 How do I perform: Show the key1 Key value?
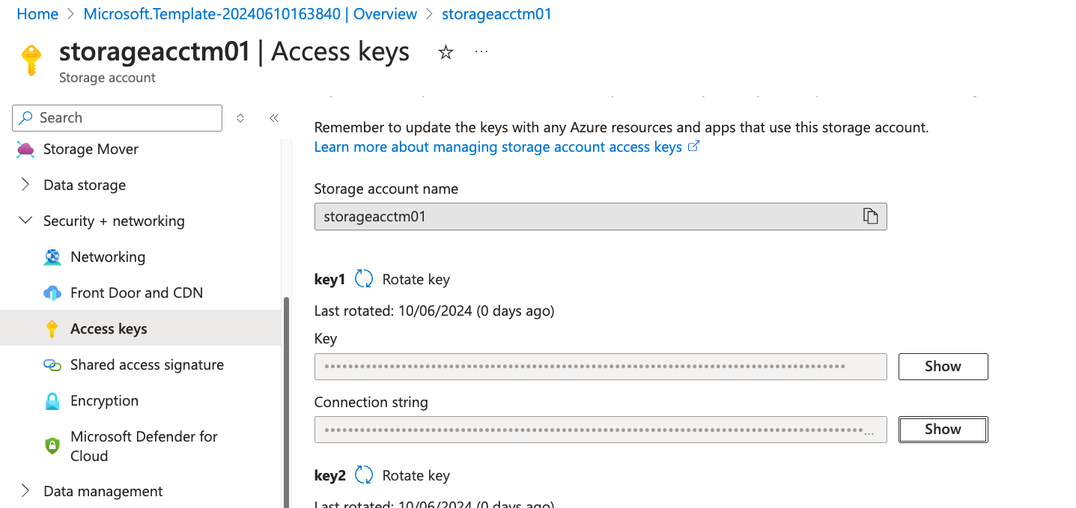pos(942,366)
